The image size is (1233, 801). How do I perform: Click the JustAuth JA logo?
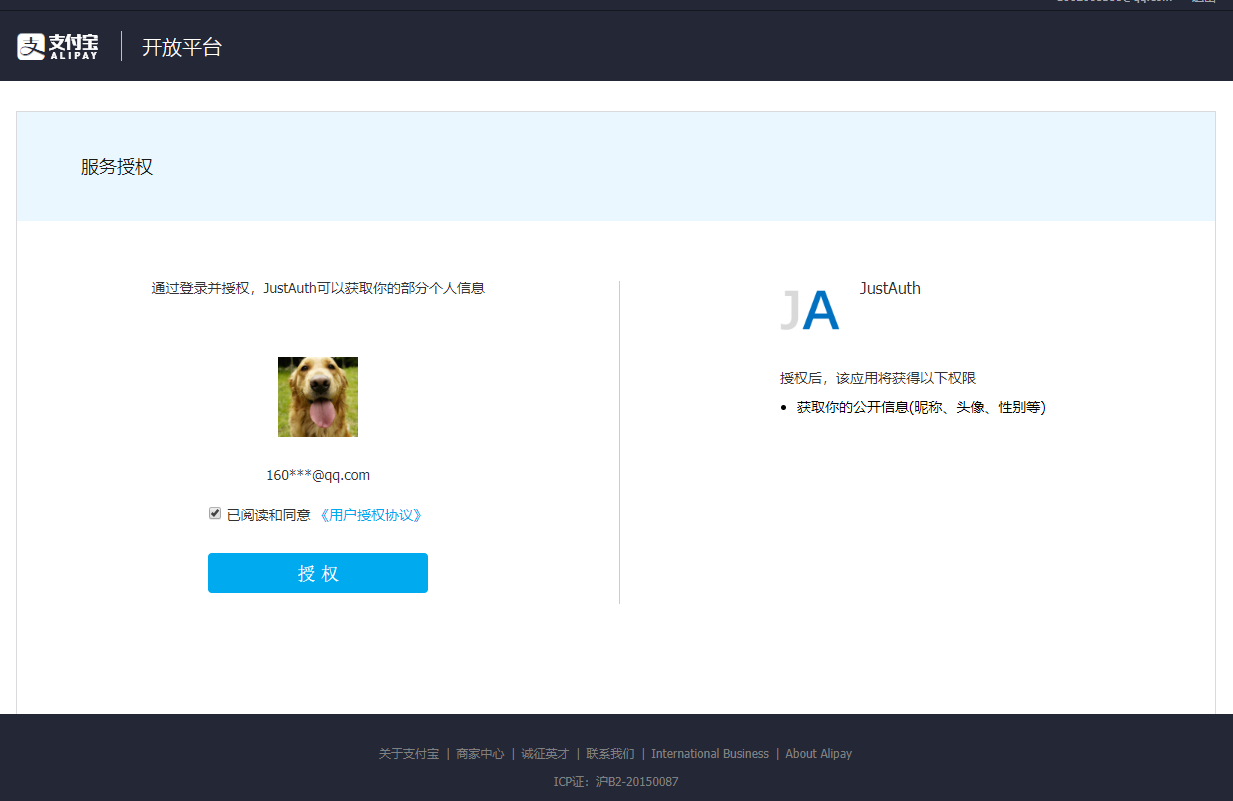[x=809, y=310]
